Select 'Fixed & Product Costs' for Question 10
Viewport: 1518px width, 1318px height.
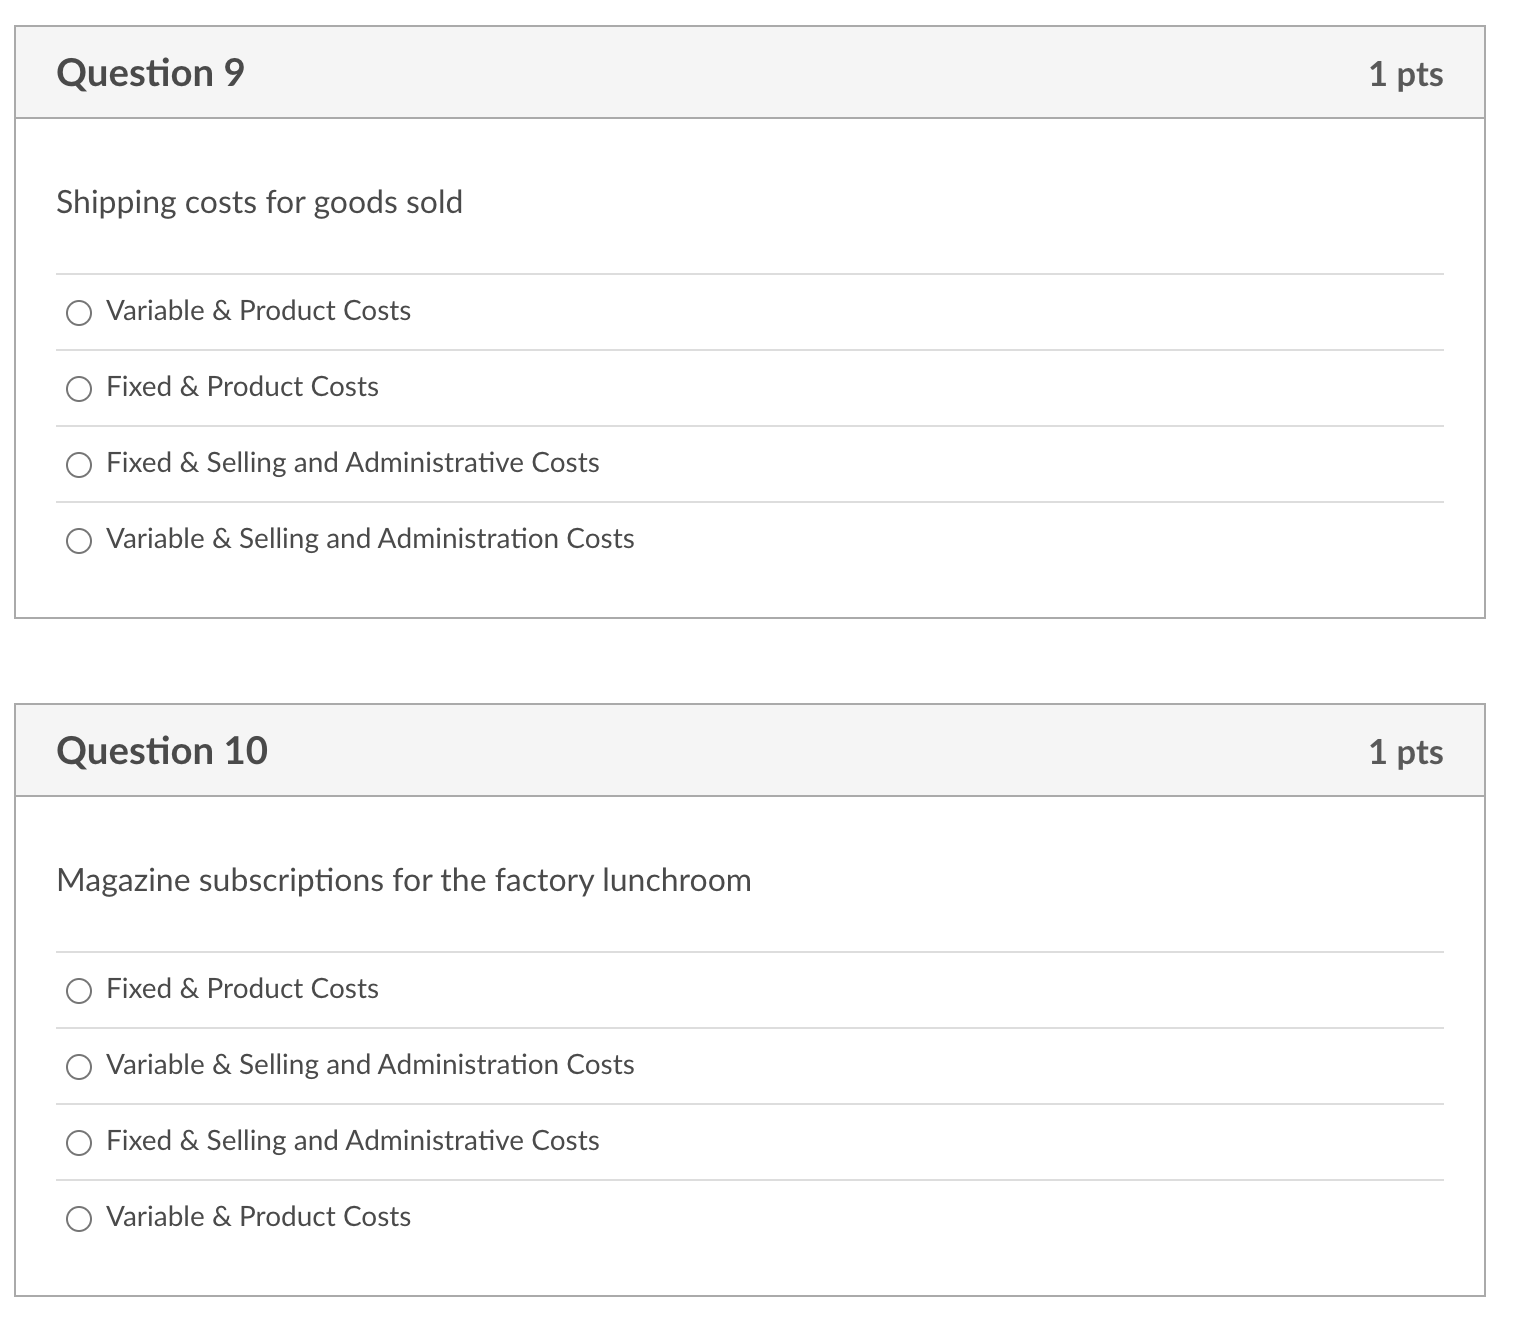pos(80,991)
